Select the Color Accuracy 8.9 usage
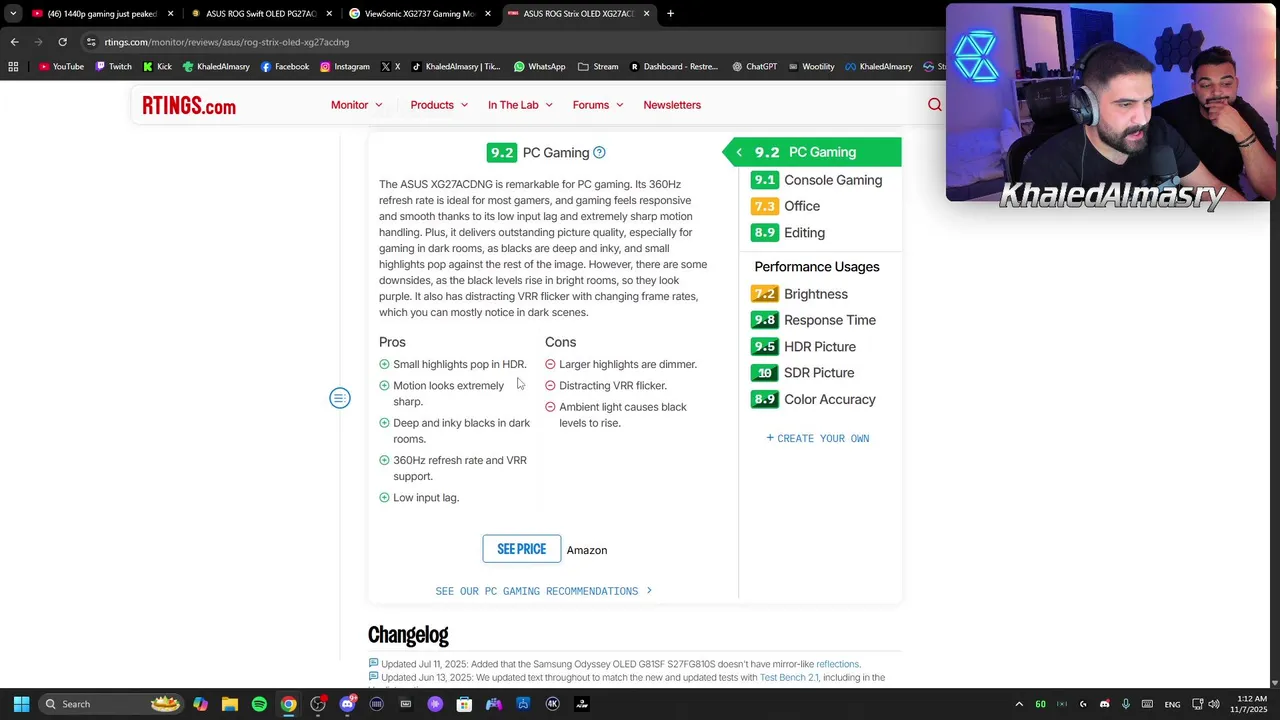The height and width of the screenshot is (720, 1280). pos(814,400)
